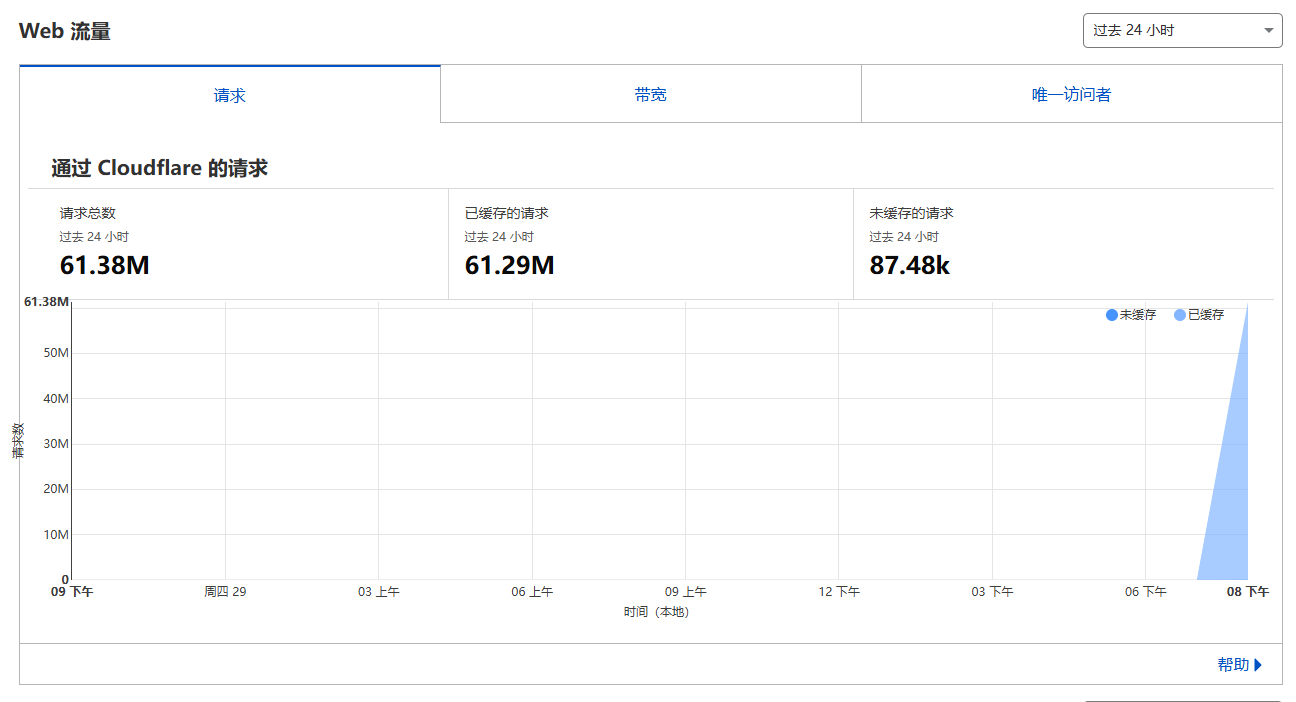Select the 已缓存的请求 61.29M stat
The width and height of the screenshot is (1296, 702).
(x=509, y=265)
